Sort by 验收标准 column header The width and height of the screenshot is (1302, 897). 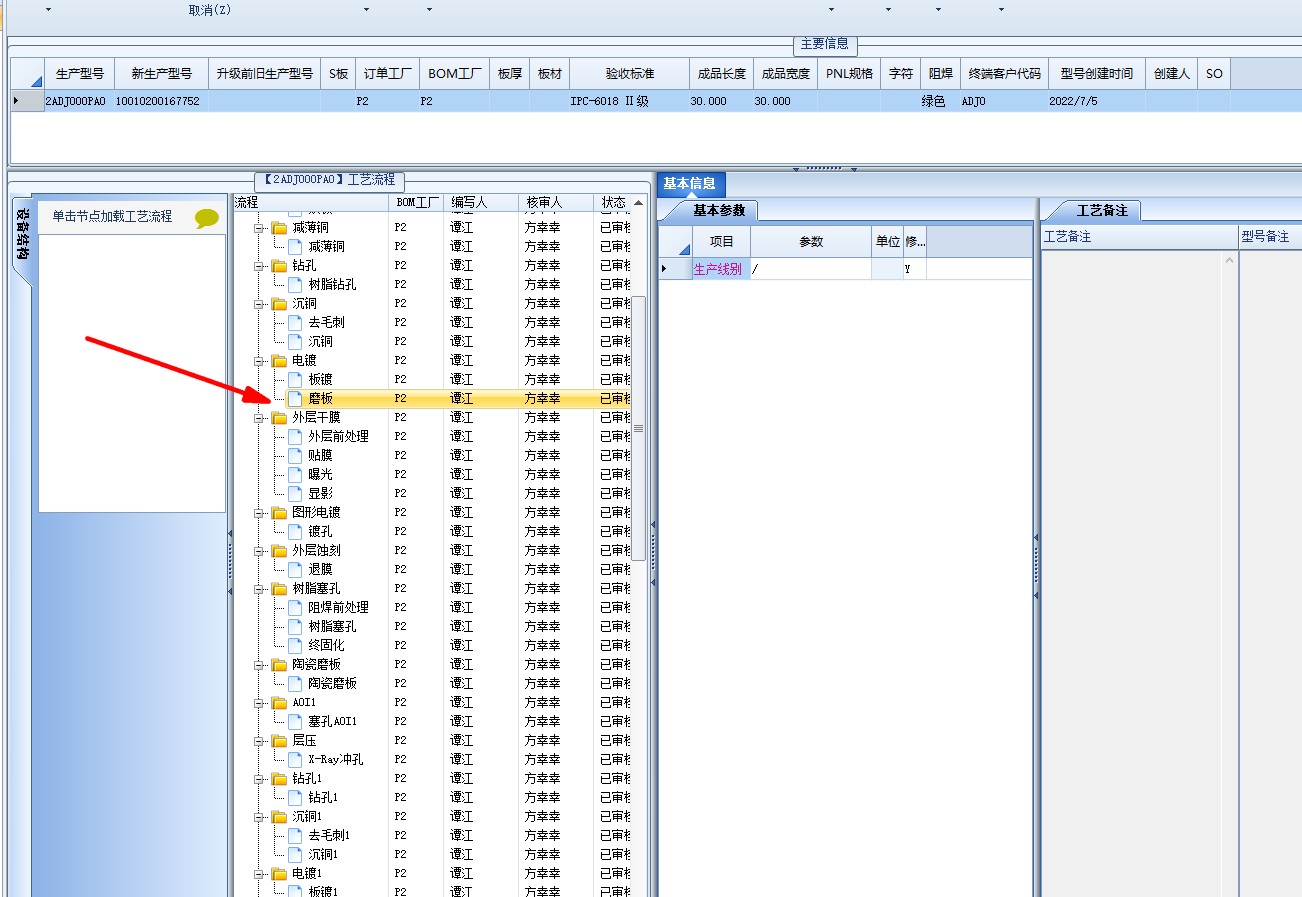pos(630,74)
